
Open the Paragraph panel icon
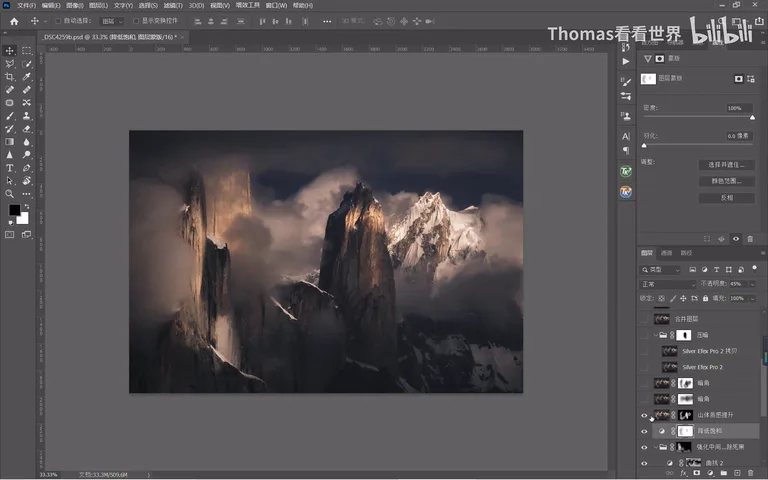[x=625, y=150]
